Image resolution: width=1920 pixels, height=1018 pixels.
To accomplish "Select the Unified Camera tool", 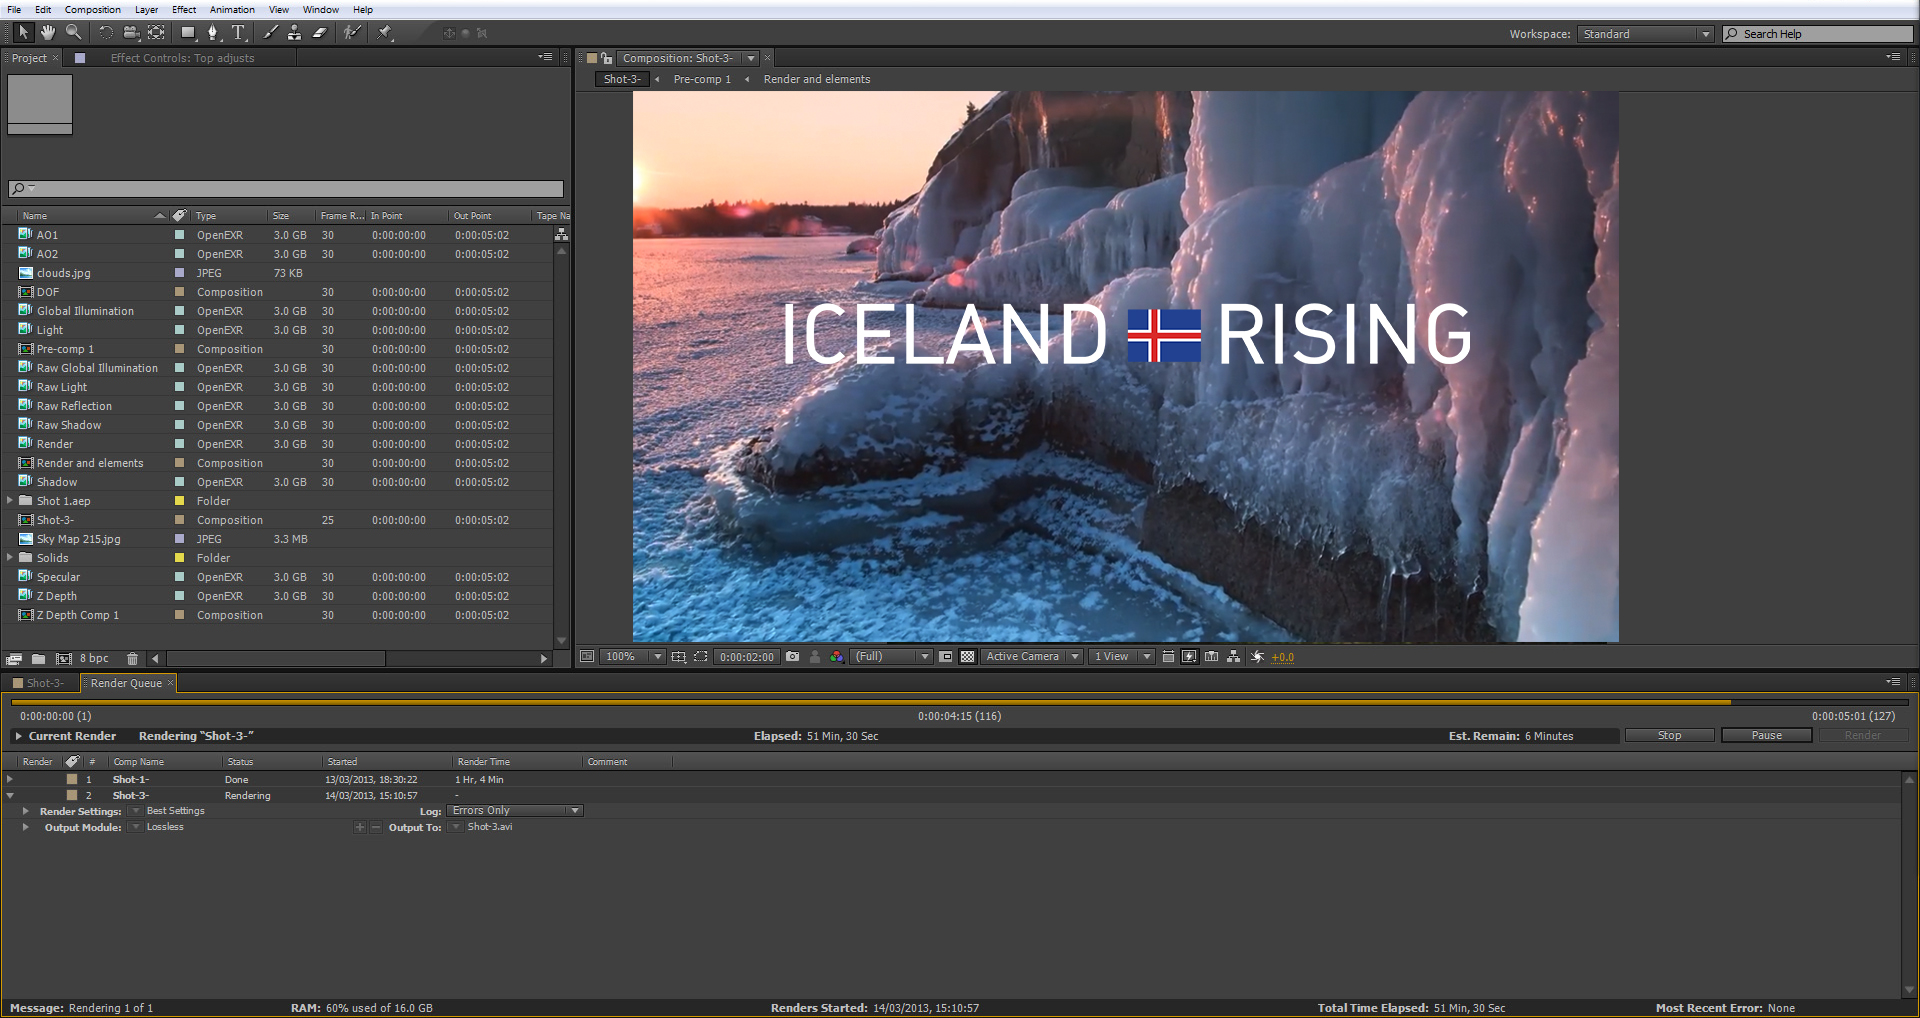I will point(131,32).
